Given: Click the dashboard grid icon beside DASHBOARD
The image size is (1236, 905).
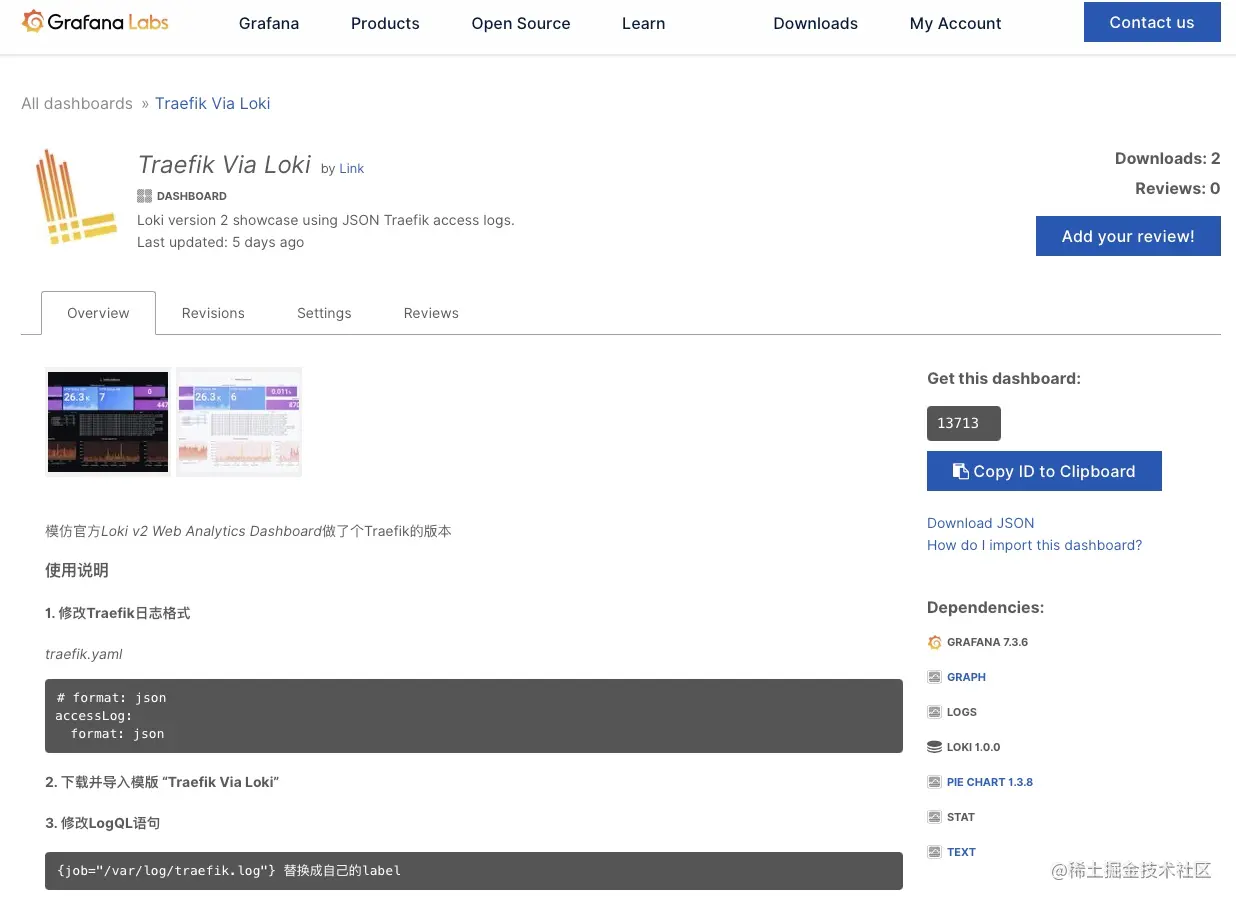Looking at the screenshot, I should click(144, 196).
